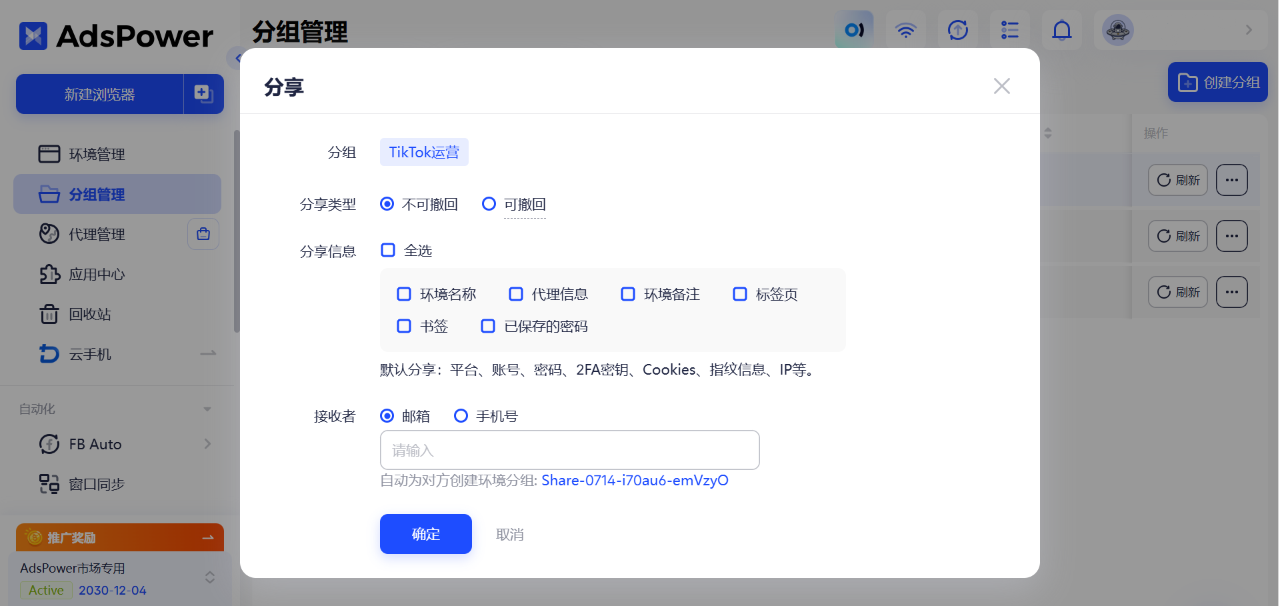Open the task list icon in header
The height and width of the screenshot is (606, 1279).
click(1010, 30)
